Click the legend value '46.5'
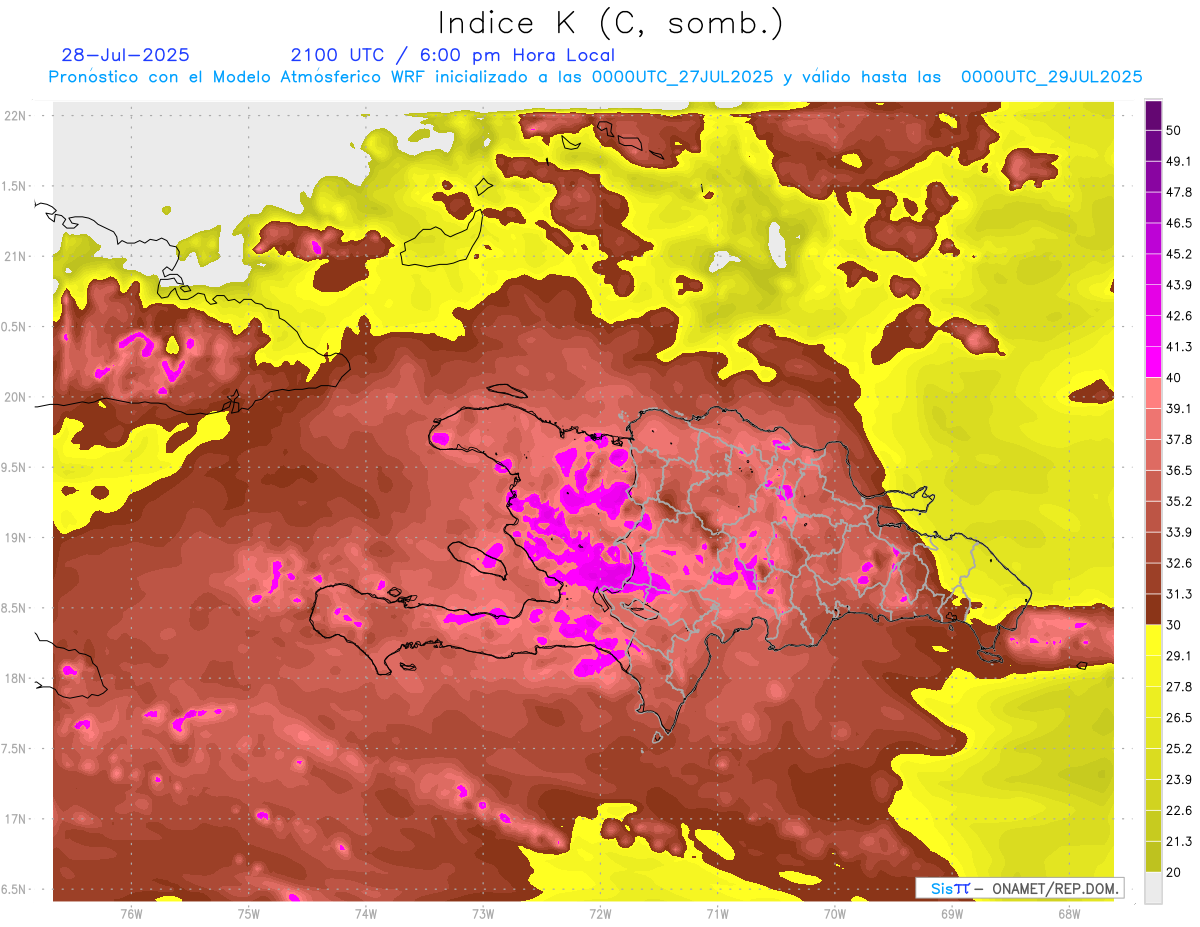This screenshot has width=1200, height=927. (x=1180, y=224)
